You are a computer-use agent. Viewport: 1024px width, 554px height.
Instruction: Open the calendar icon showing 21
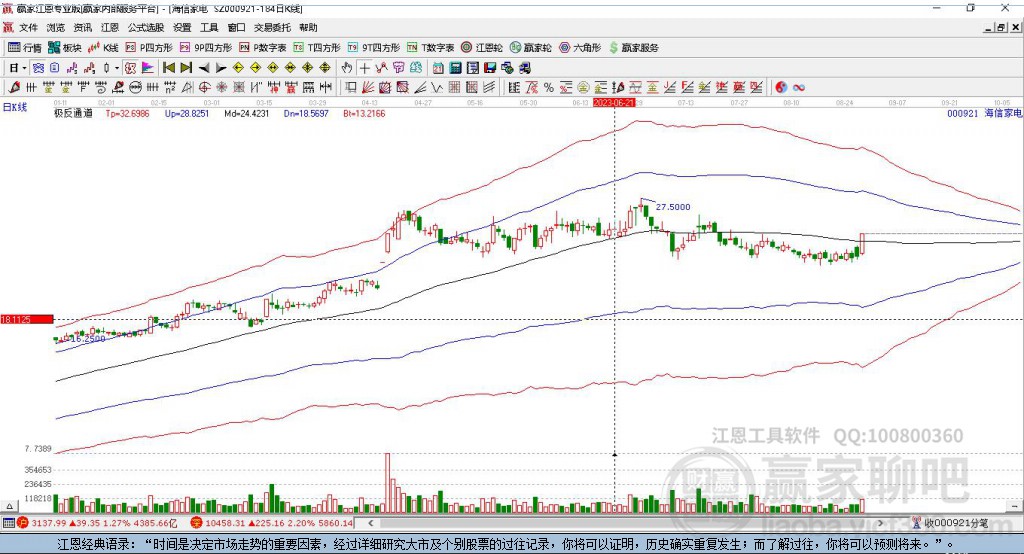(x=438, y=68)
